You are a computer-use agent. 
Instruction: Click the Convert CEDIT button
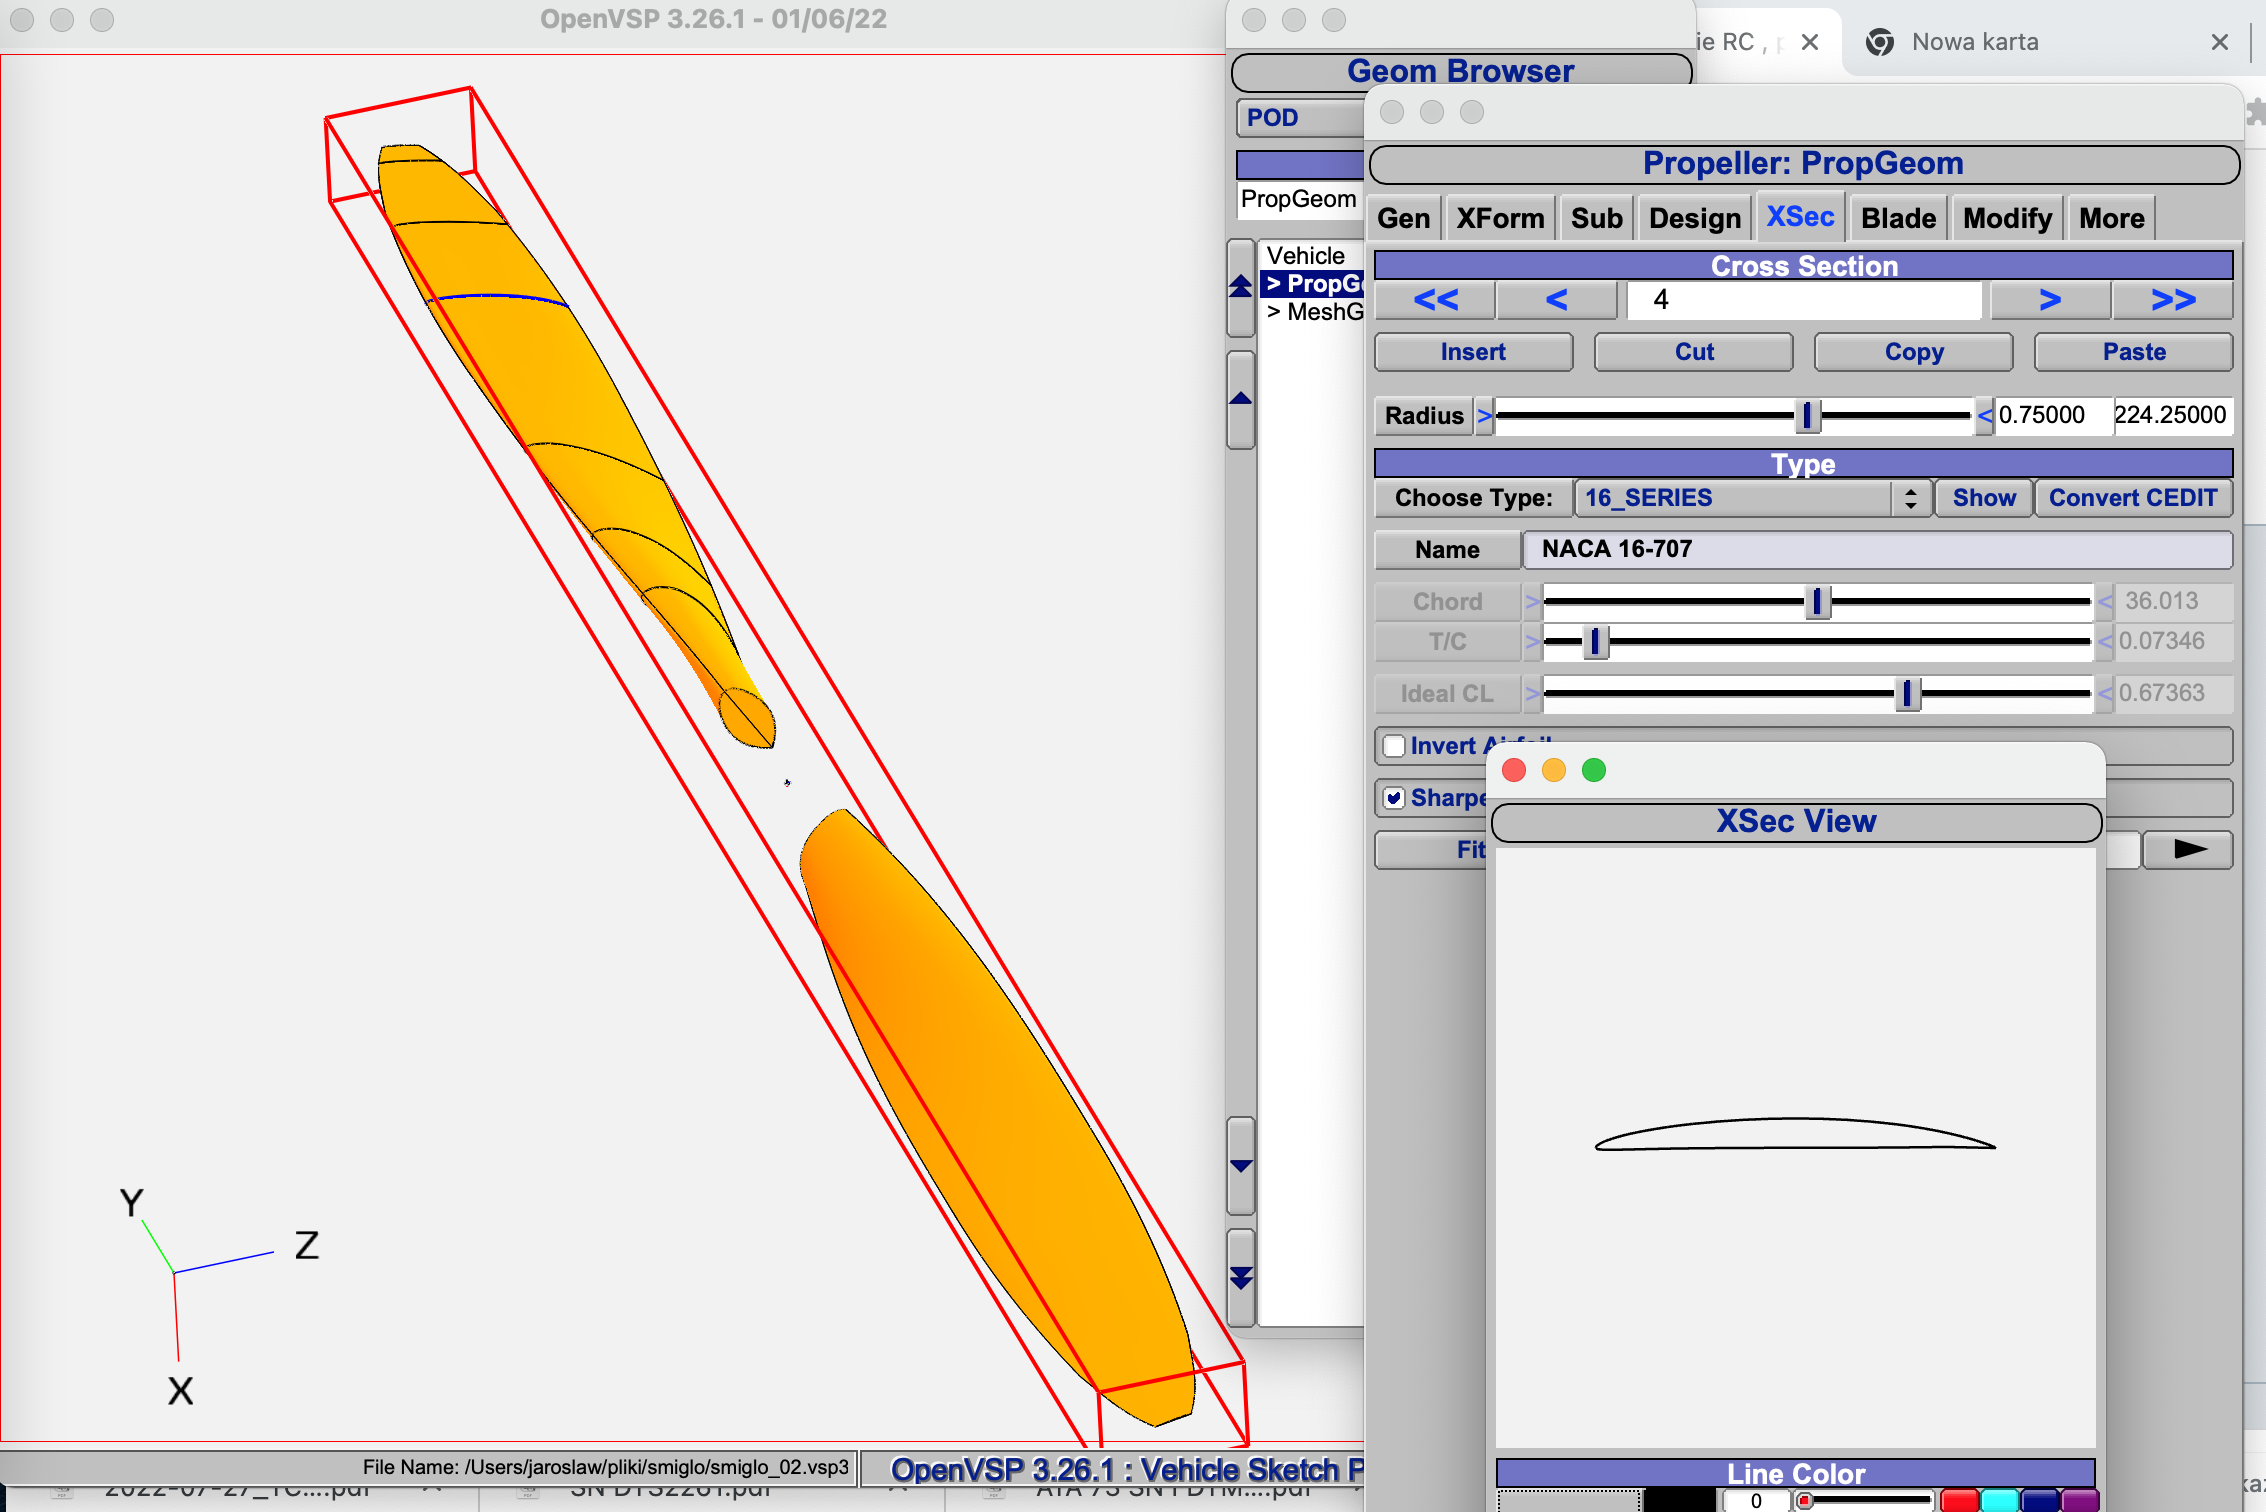click(x=2132, y=498)
